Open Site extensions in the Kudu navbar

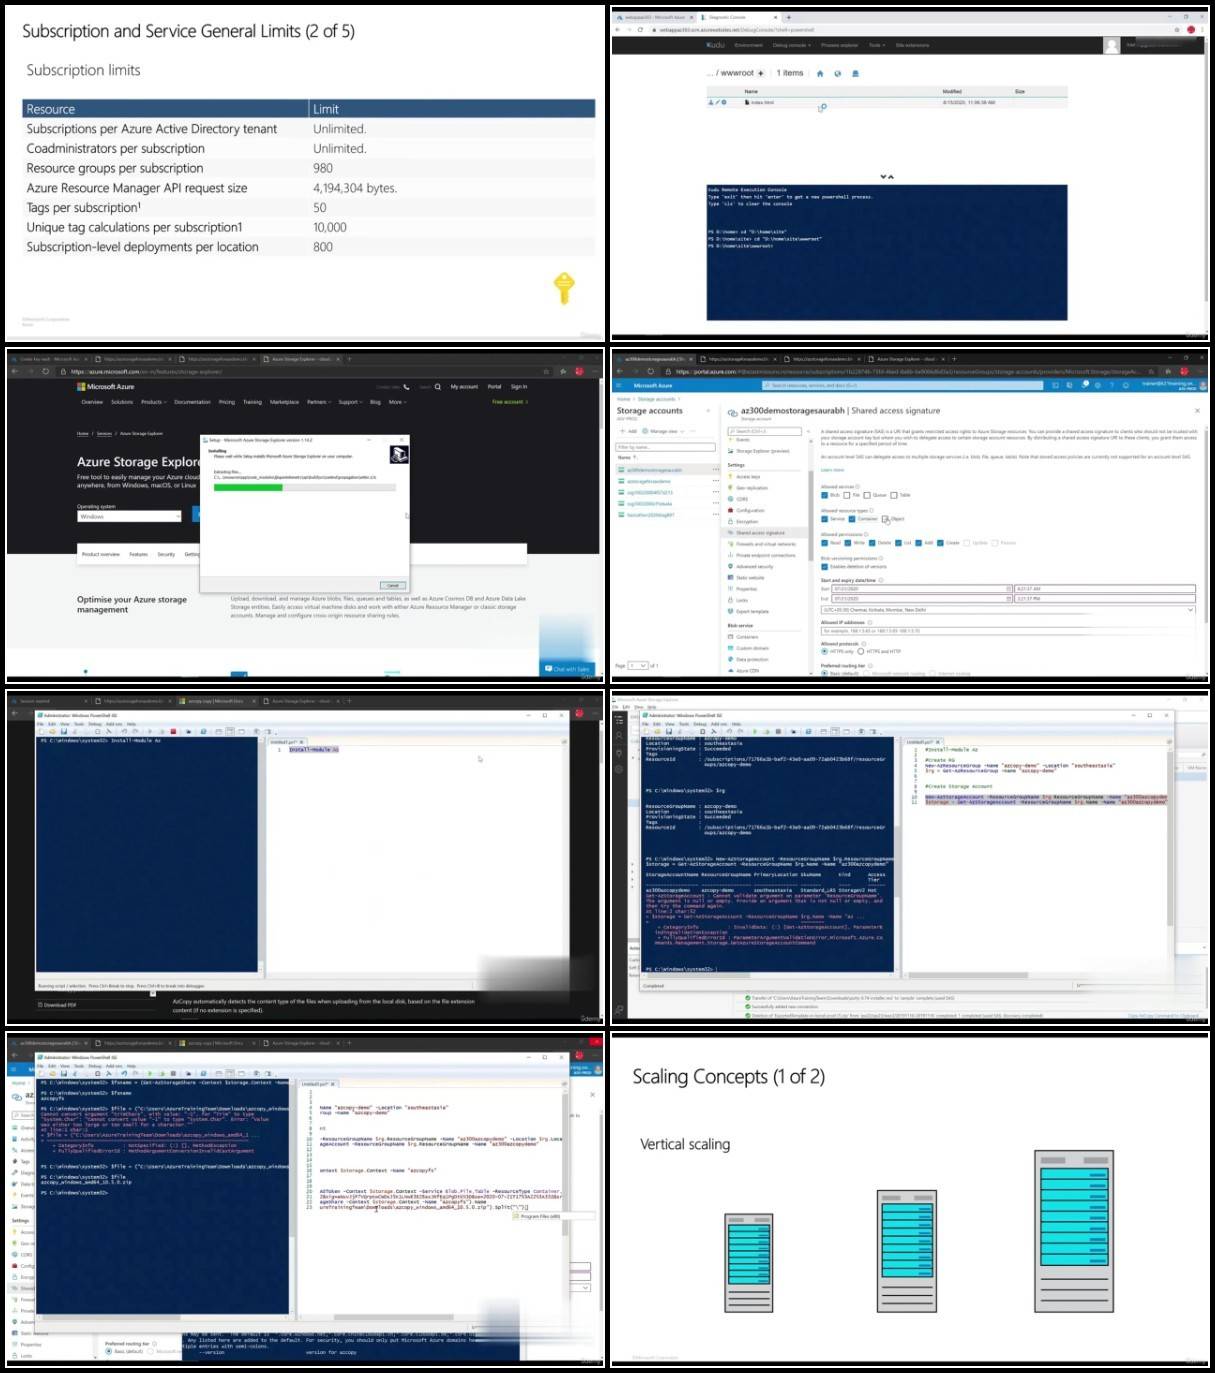tap(913, 45)
